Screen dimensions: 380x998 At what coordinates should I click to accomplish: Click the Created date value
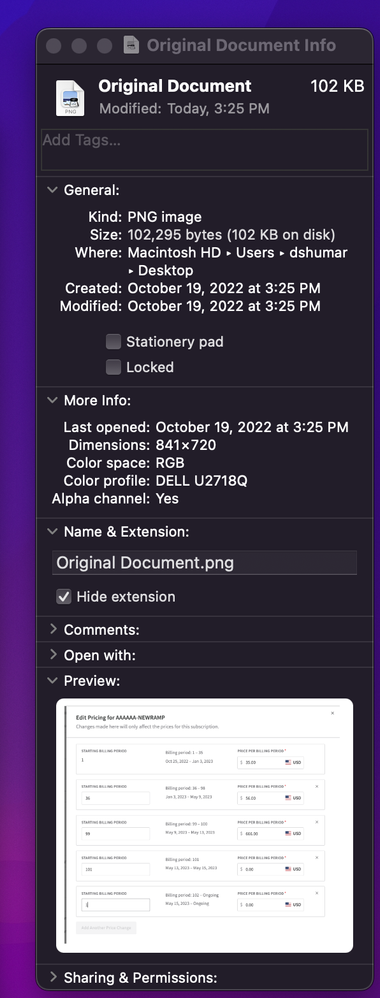[224, 288]
